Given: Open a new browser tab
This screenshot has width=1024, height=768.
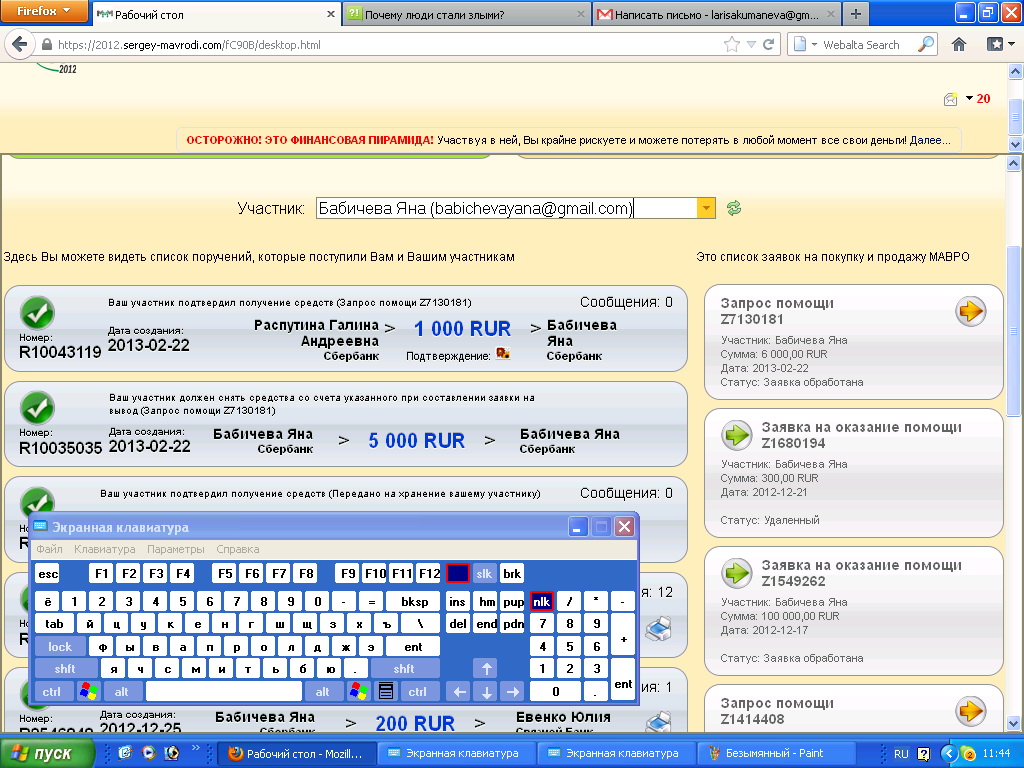Looking at the screenshot, I should tap(856, 14).
